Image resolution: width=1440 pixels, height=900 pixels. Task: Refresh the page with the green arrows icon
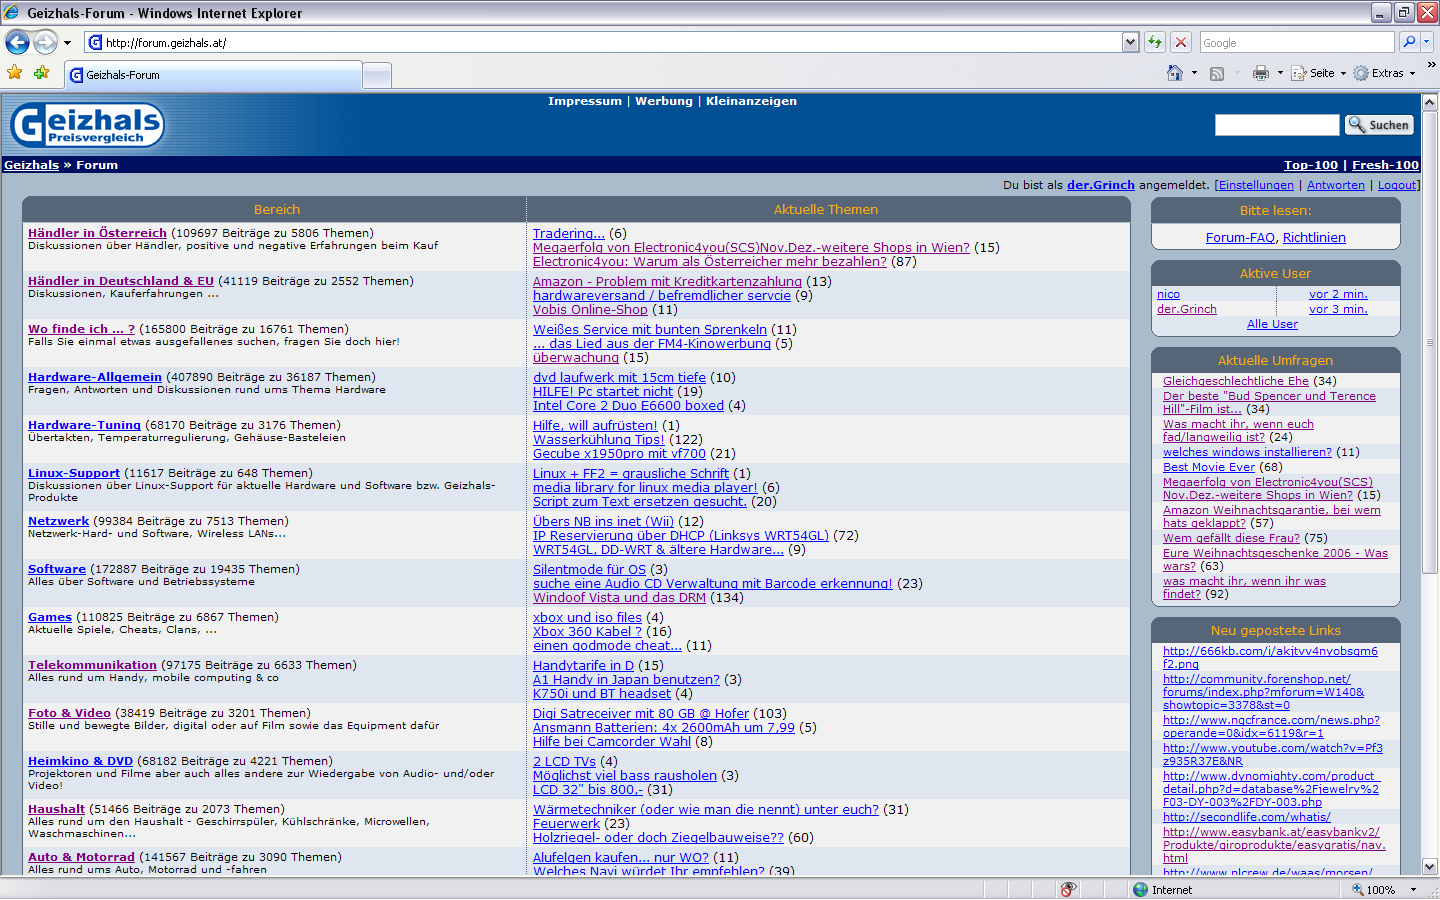tap(1155, 42)
